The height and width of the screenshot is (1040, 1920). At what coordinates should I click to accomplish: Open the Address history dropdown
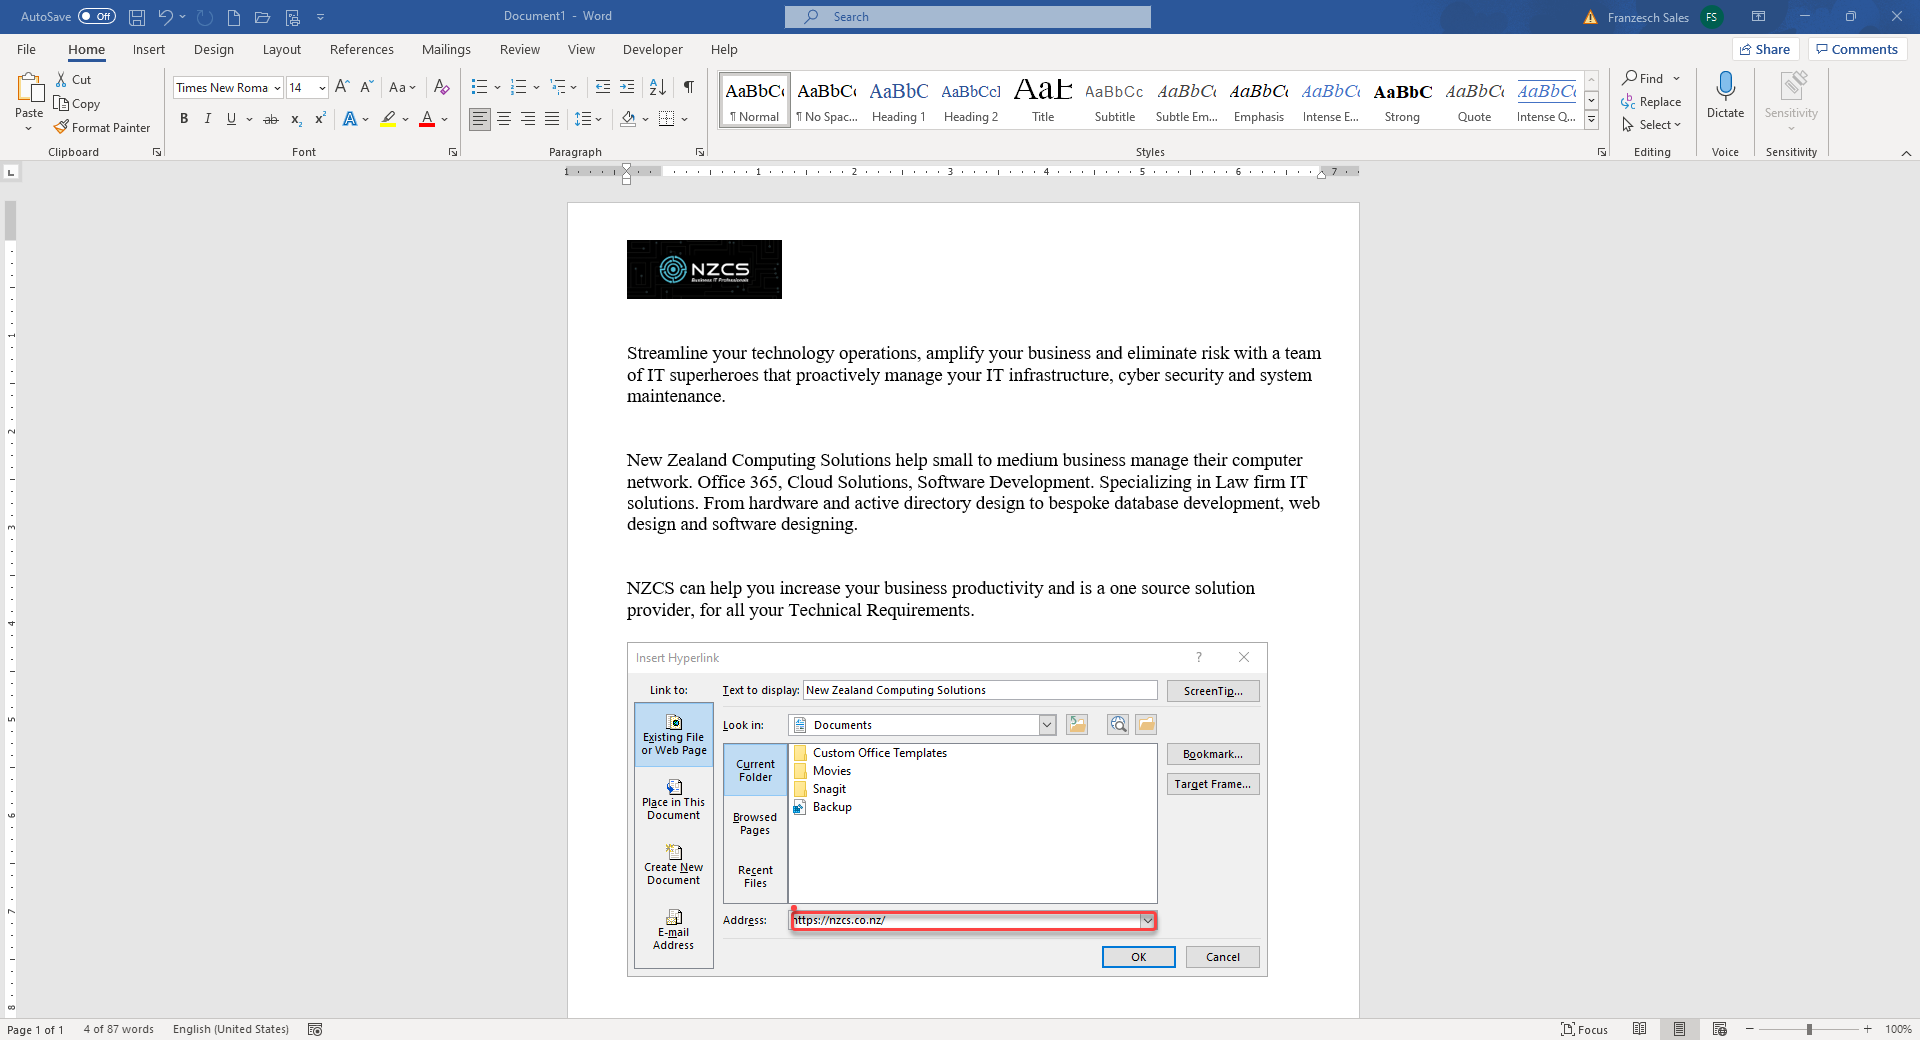pos(1147,920)
